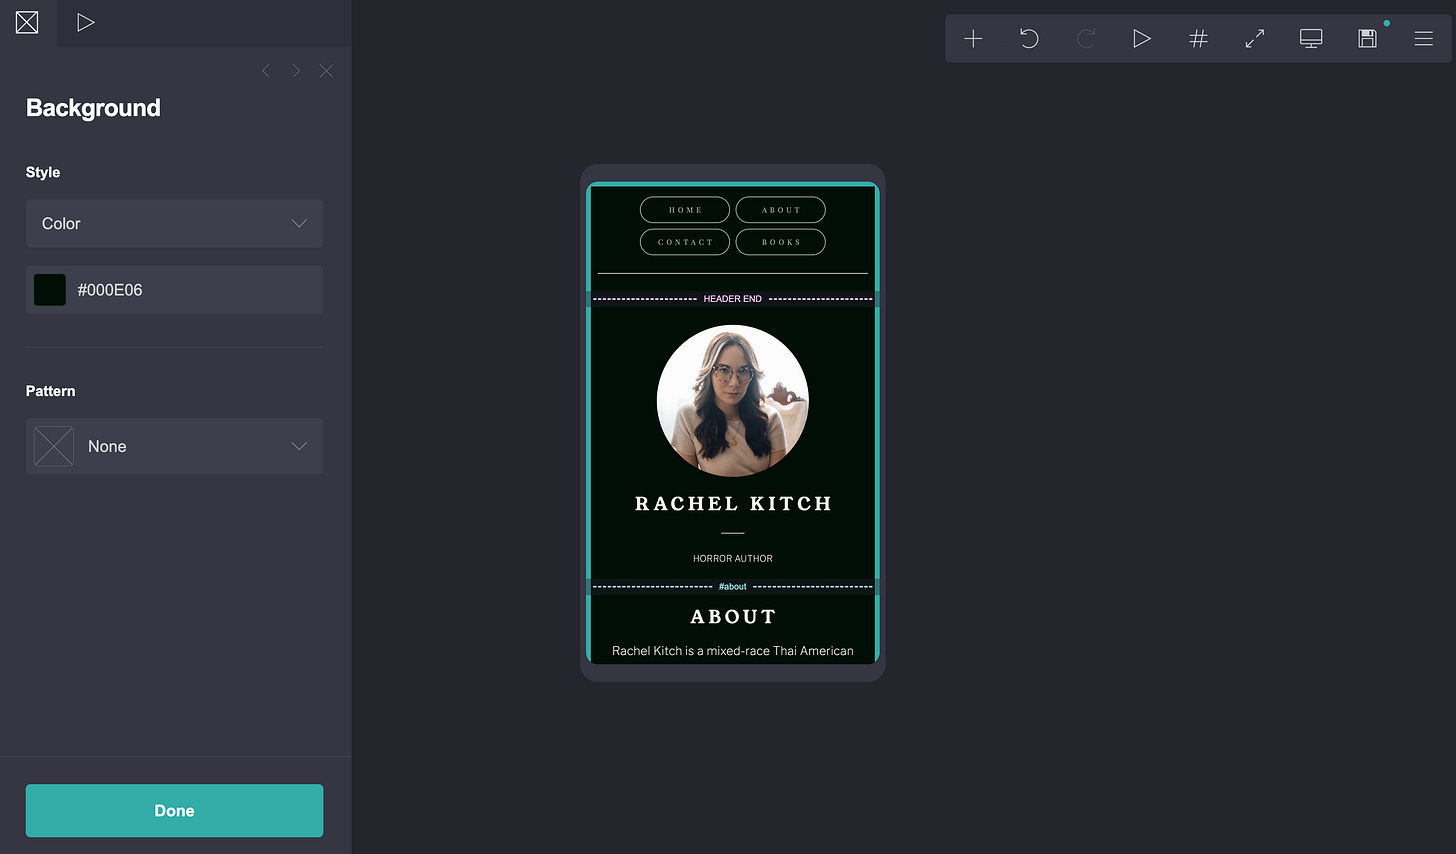The width and height of the screenshot is (1456, 854).
Task: Select the ABOUT section heading
Action: point(733,617)
